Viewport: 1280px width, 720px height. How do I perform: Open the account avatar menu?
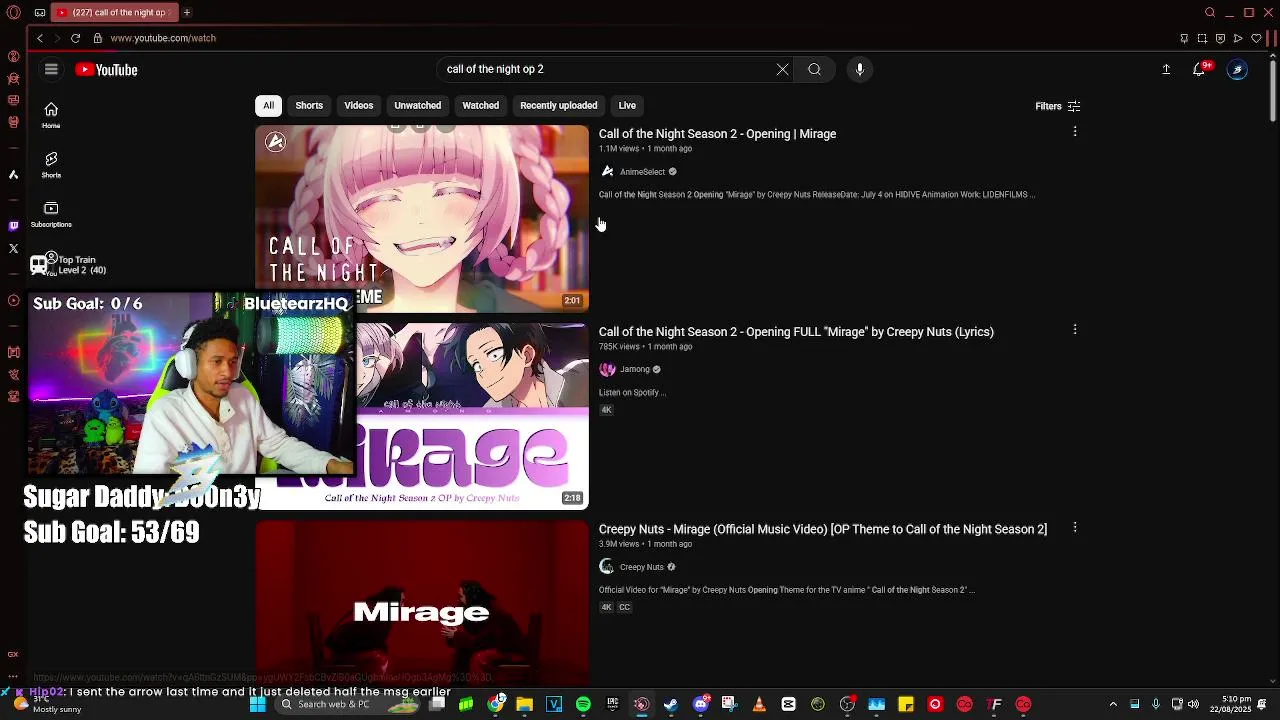point(1238,69)
